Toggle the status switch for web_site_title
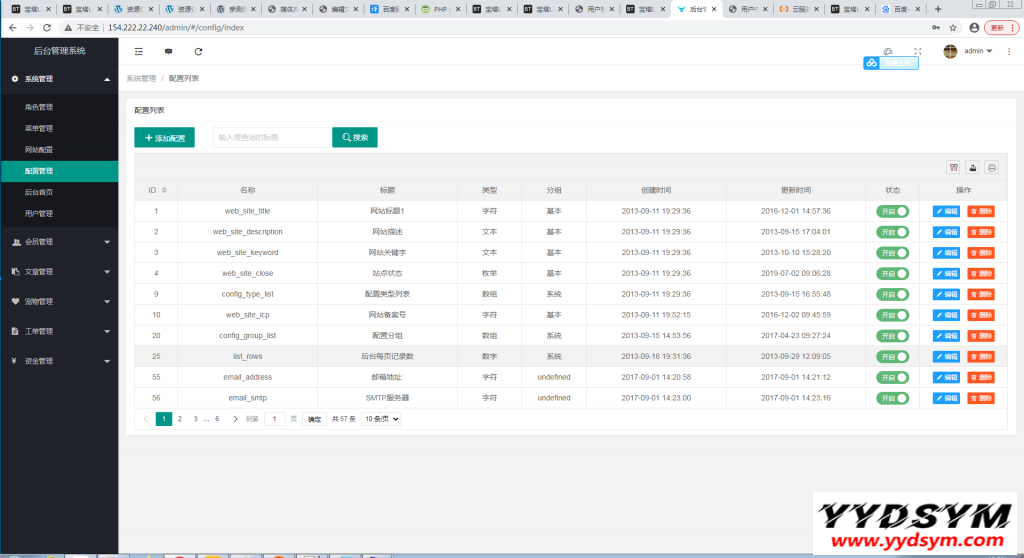 [892, 211]
